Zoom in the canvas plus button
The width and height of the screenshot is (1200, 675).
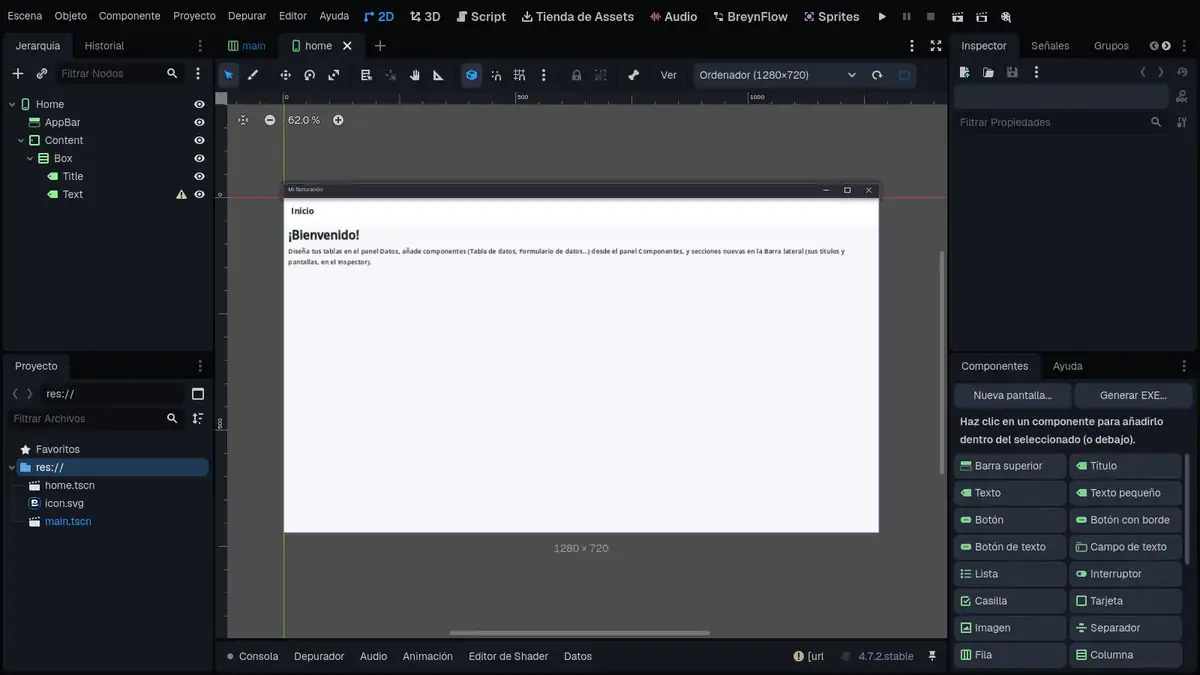[x=338, y=120]
